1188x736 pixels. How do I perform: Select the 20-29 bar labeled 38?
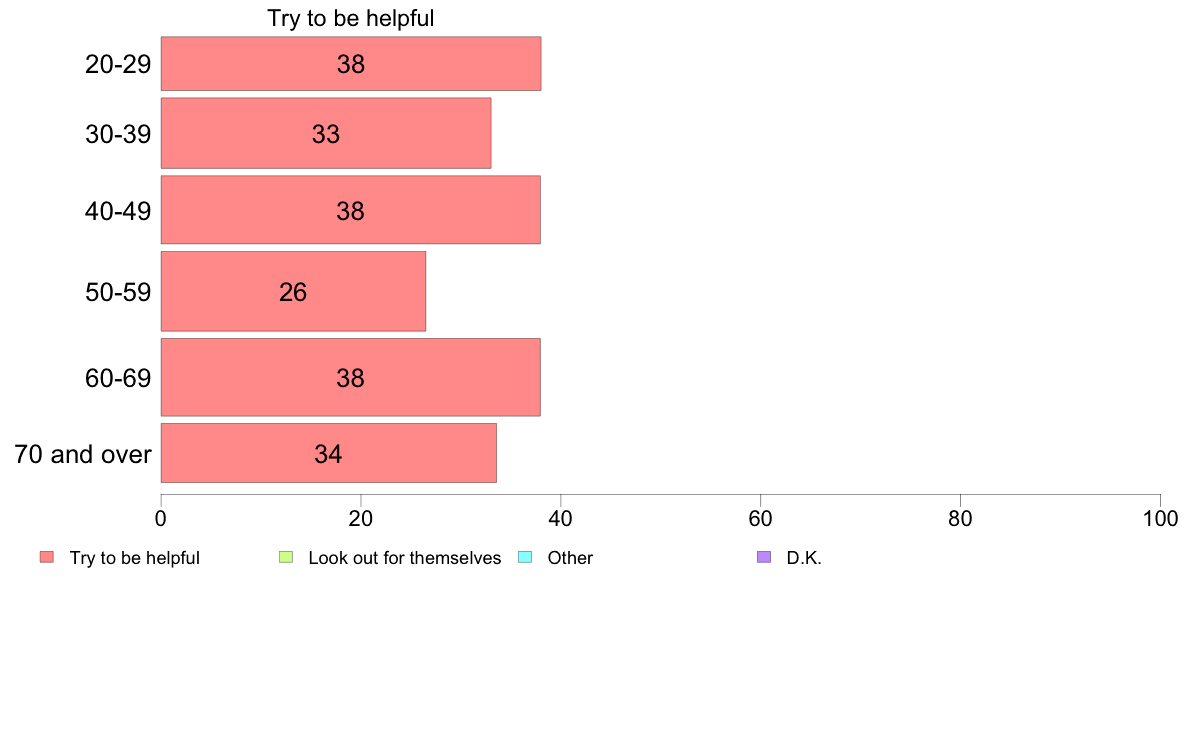[351, 64]
